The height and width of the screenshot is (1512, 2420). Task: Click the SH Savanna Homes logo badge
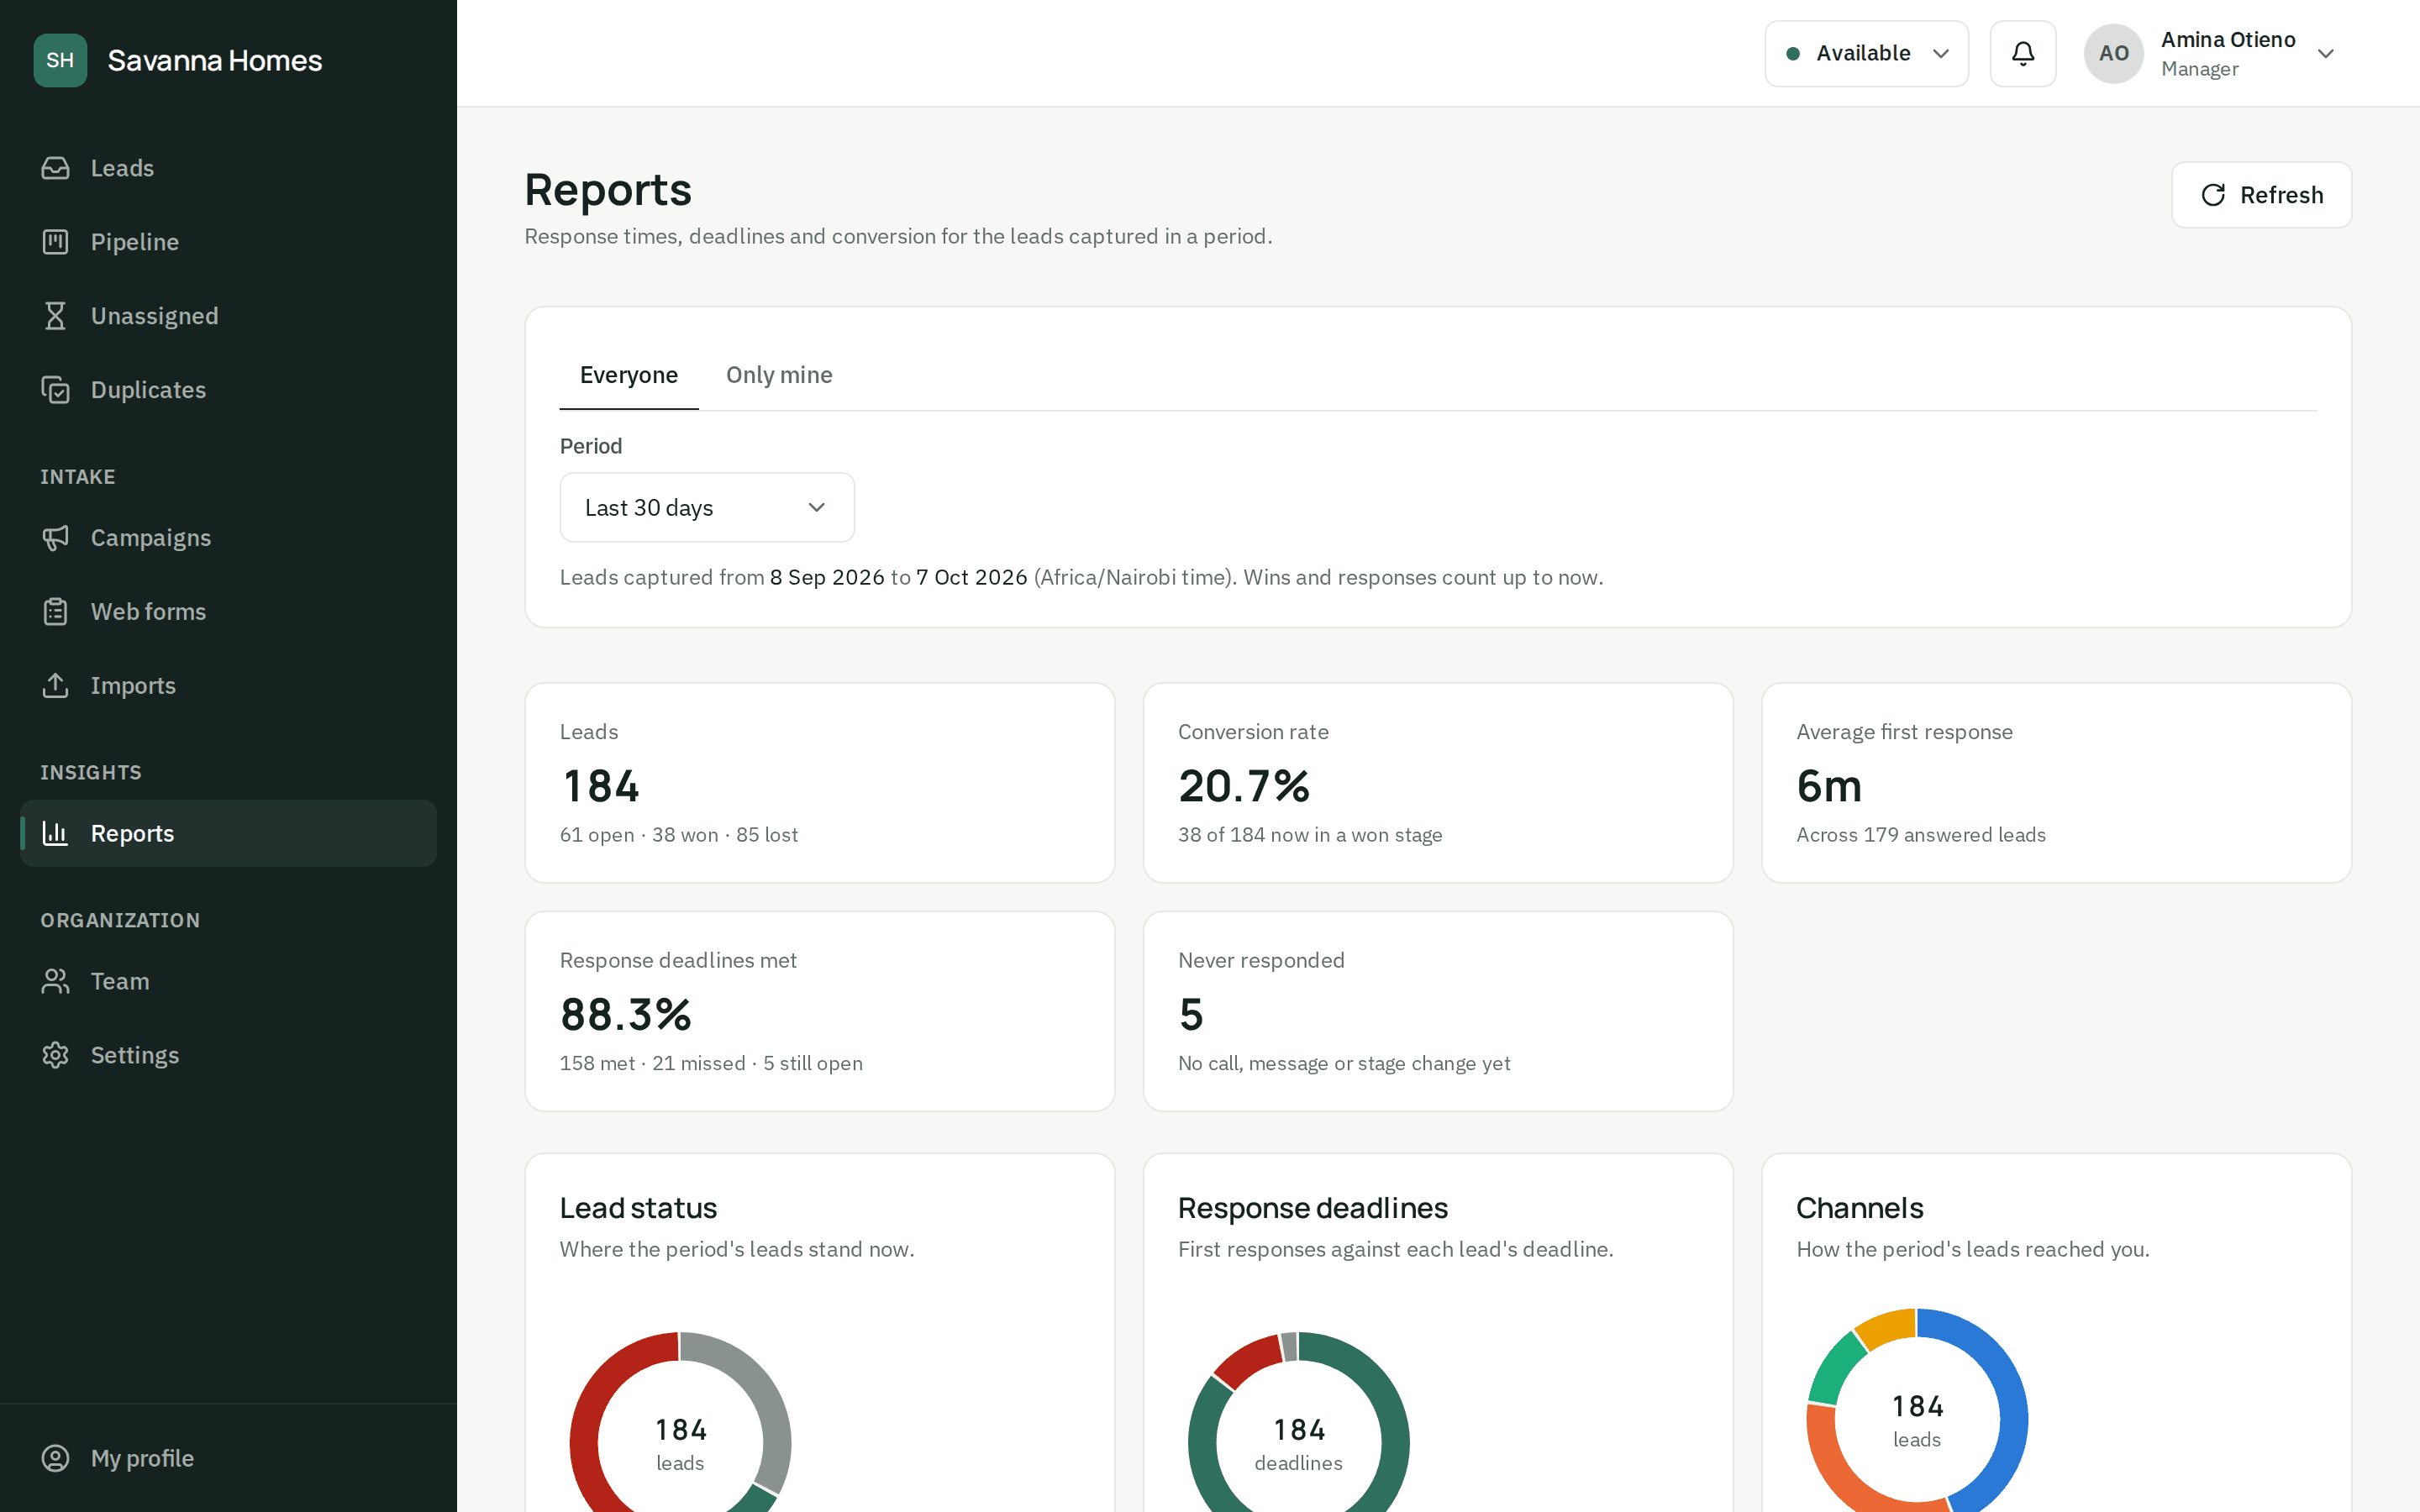coord(60,60)
